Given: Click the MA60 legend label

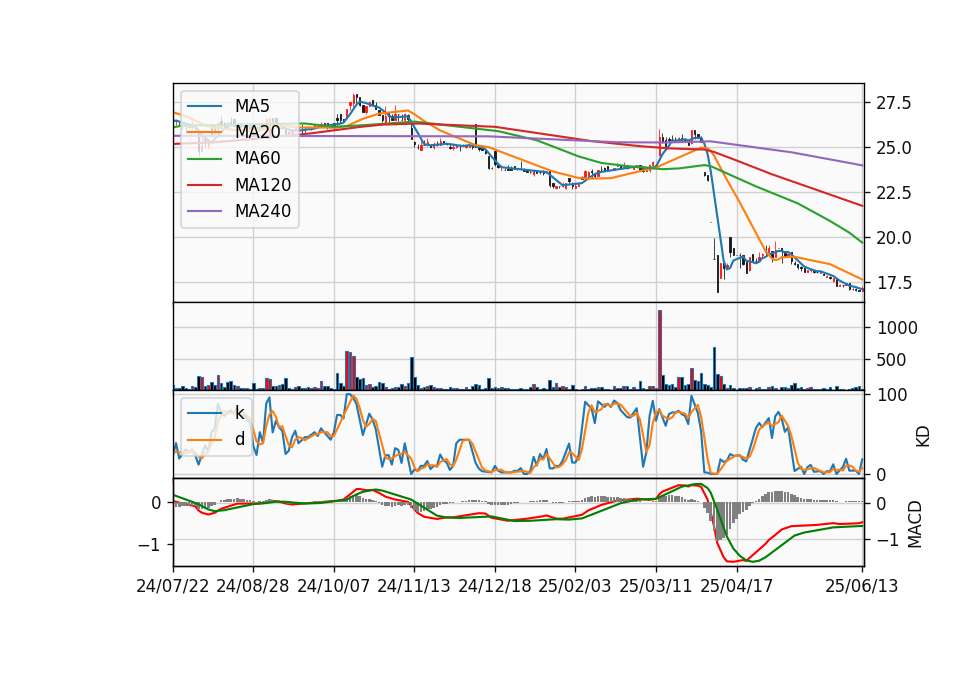Looking at the screenshot, I should [x=257, y=159].
